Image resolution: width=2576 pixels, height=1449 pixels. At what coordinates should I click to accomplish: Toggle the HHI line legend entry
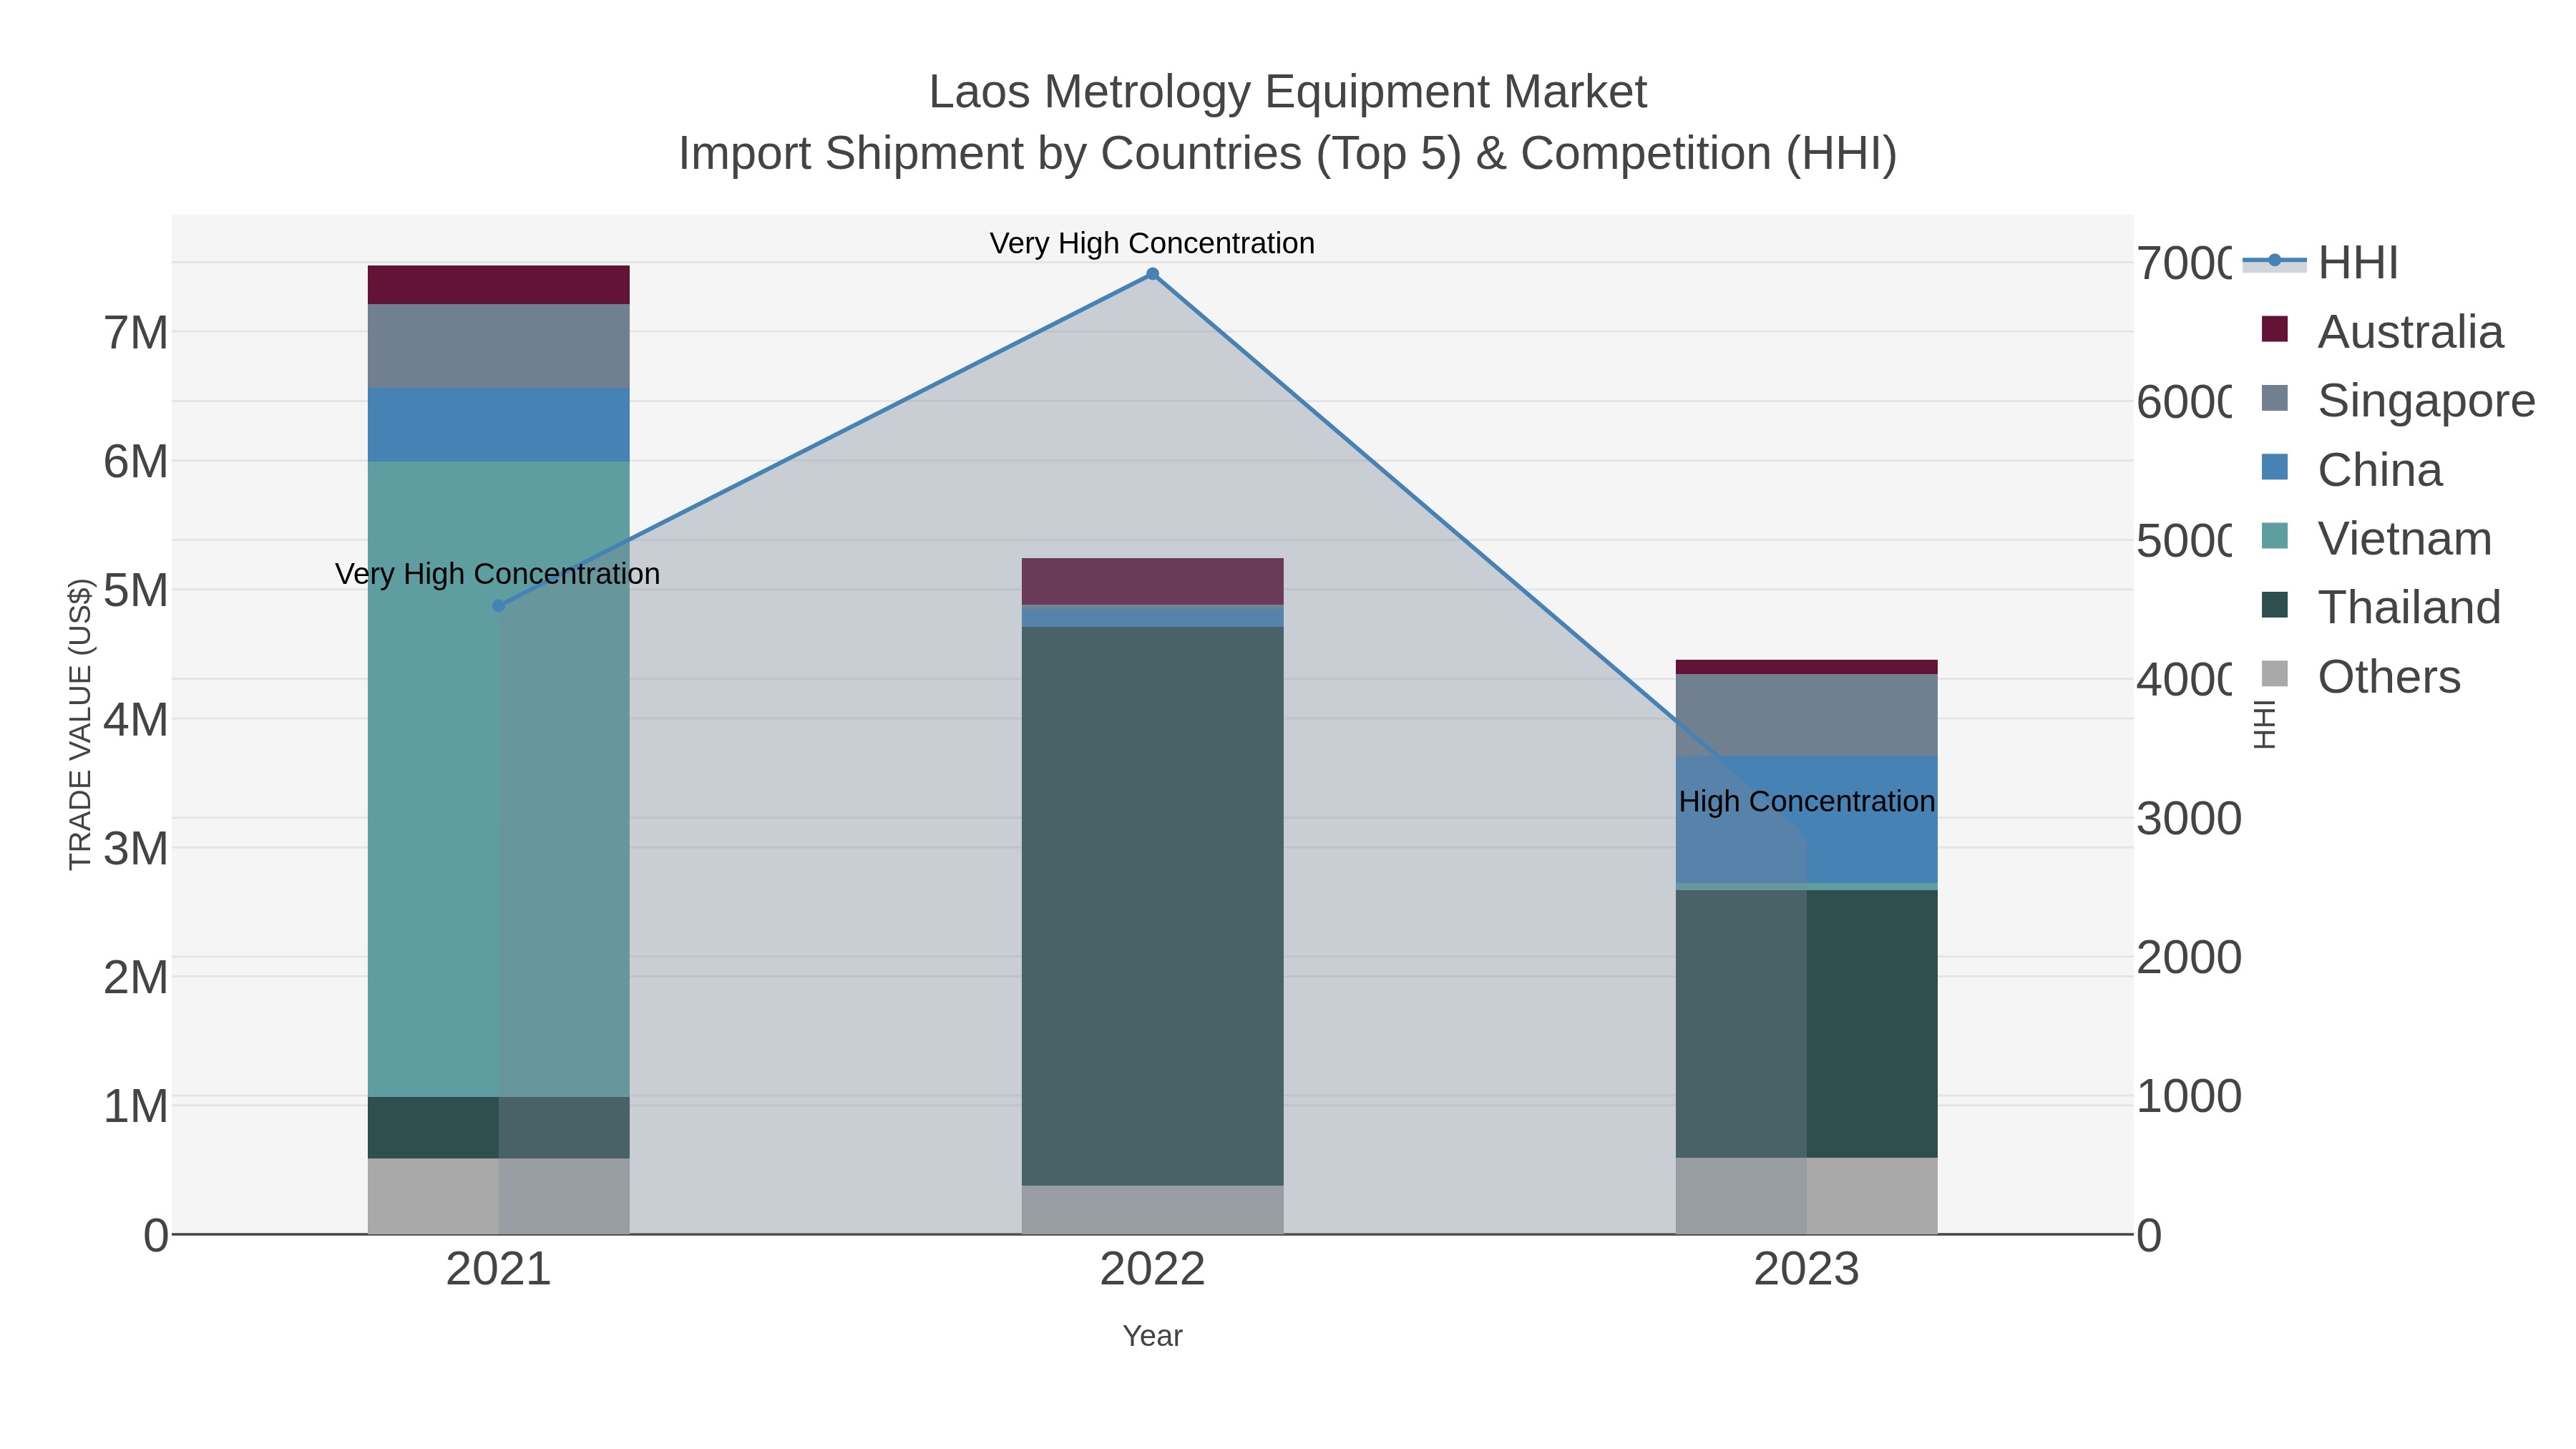click(2320, 263)
